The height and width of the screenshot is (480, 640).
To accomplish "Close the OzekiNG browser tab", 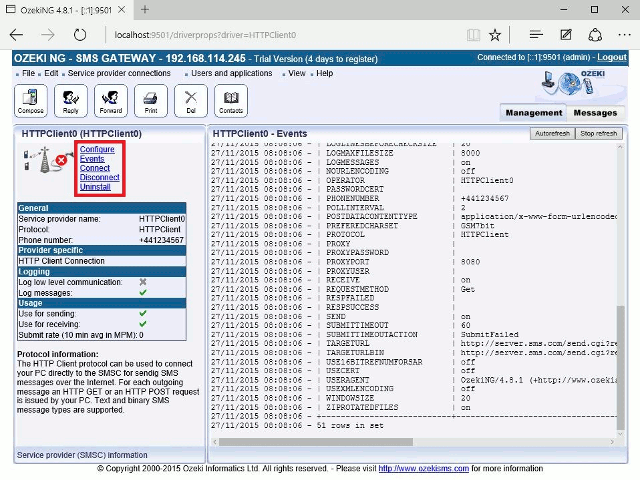I will point(122,10).
